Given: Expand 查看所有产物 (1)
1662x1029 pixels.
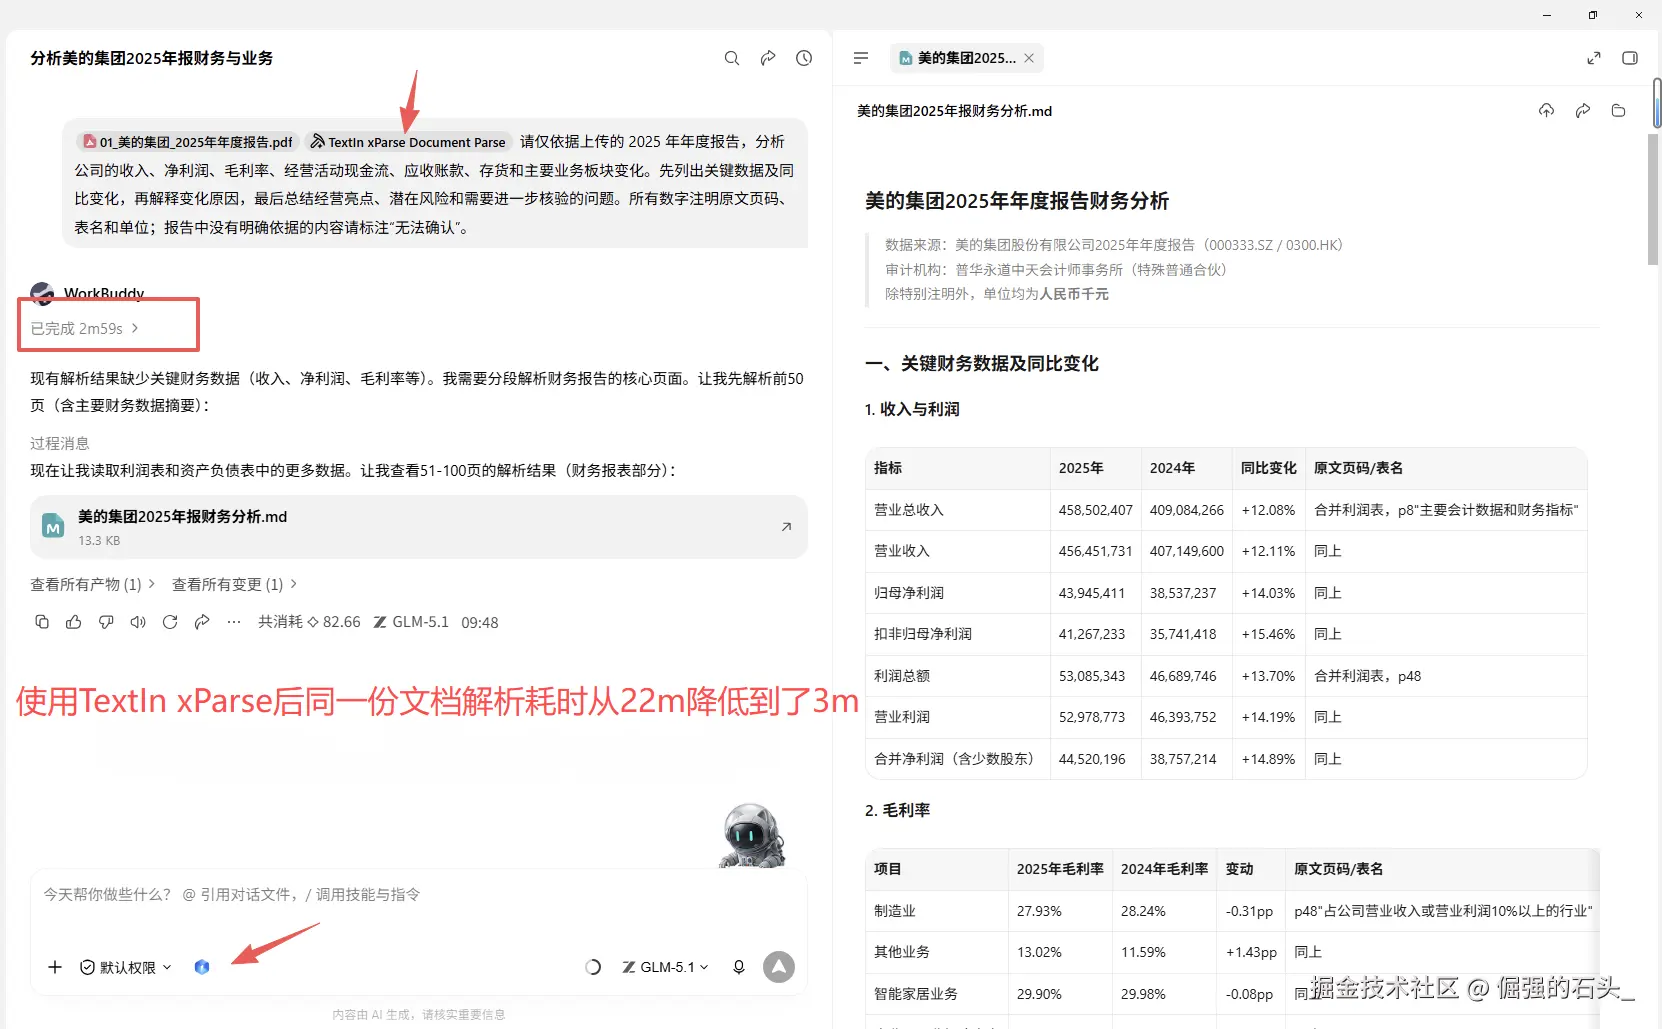Looking at the screenshot, I should tap(93, 584).
